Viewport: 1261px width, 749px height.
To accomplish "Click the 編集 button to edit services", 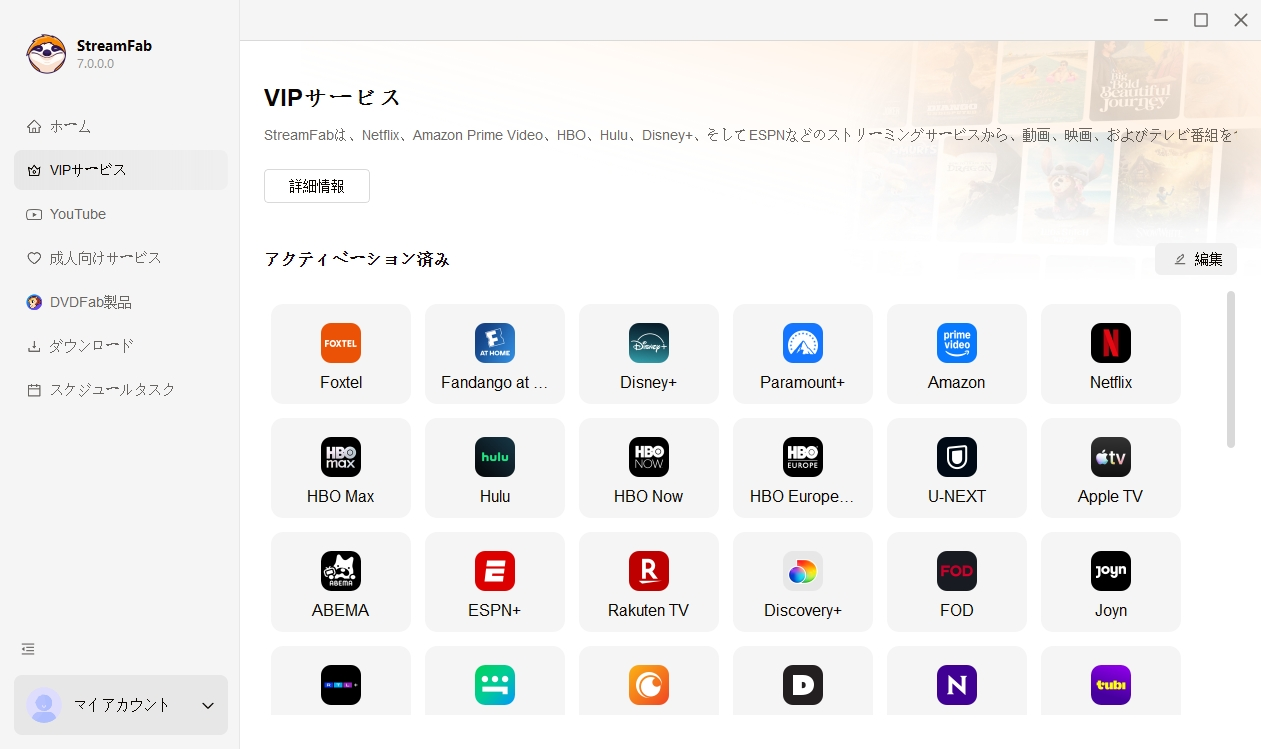I will [1195, 258].
